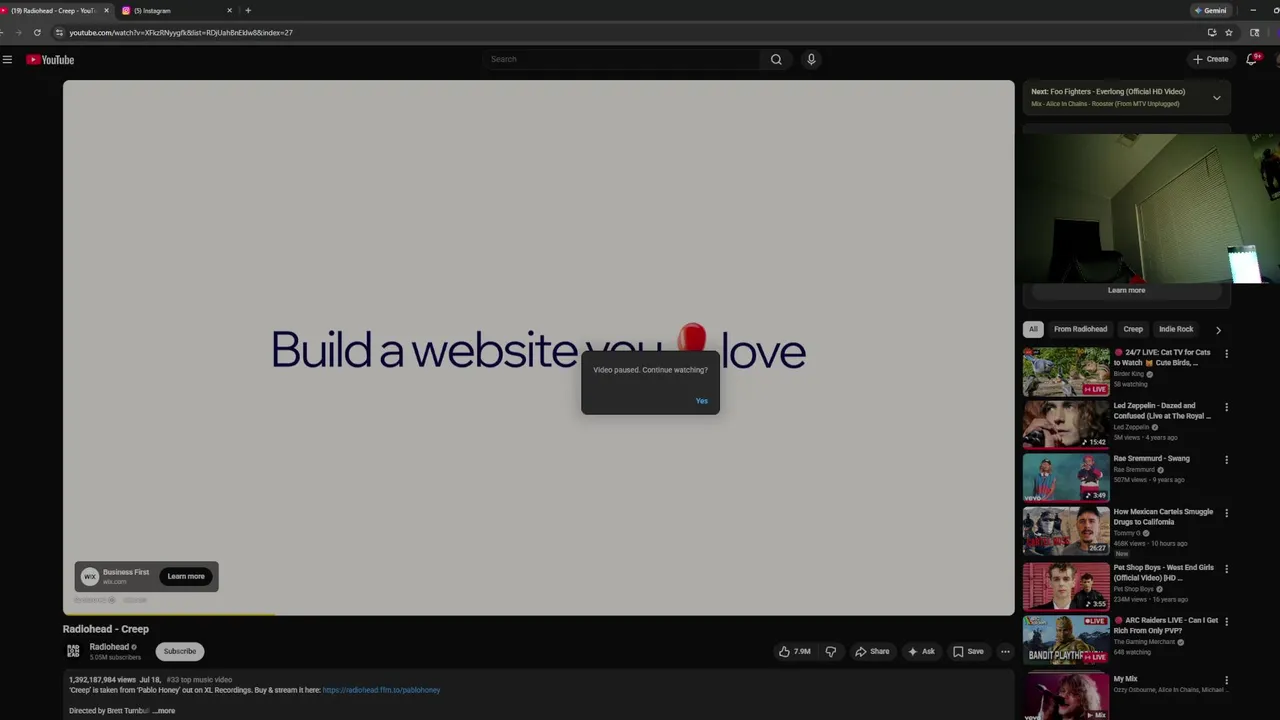
Task: Select the Indie Rock chip
Action: point(1176,329)
